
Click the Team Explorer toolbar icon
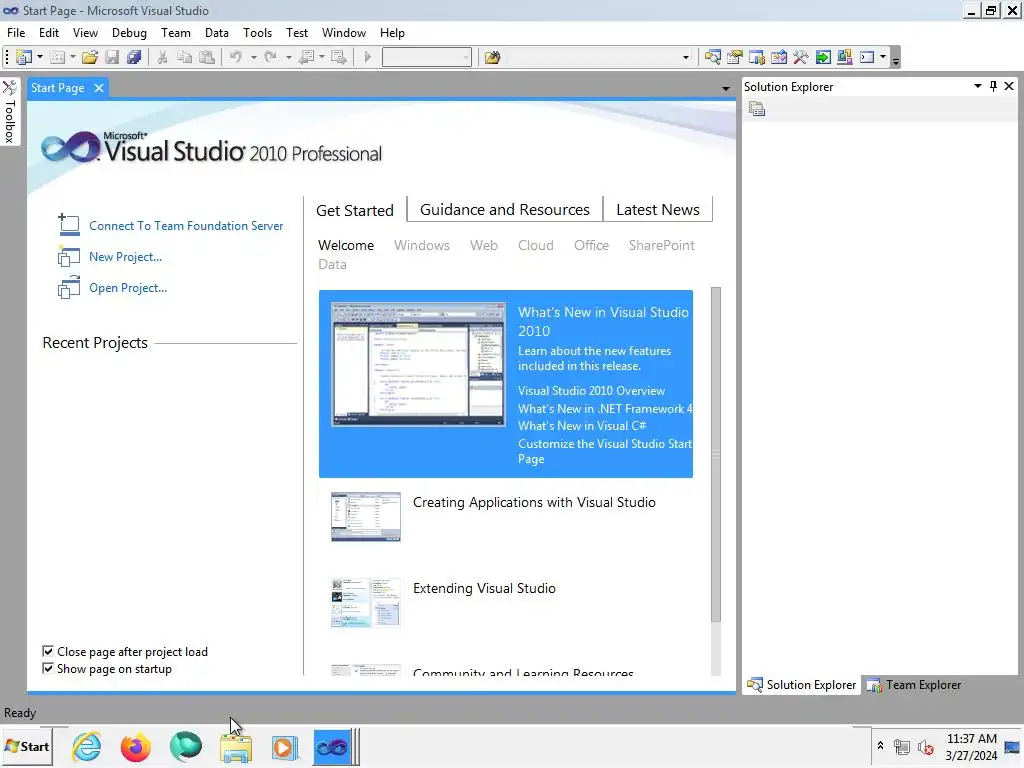click(757, 57)
